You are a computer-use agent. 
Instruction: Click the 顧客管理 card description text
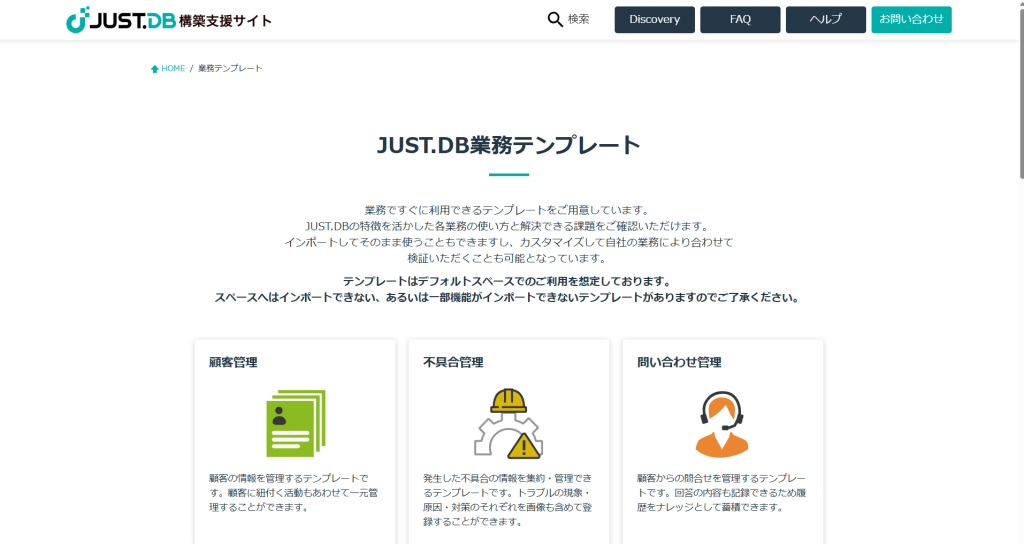(294, 492)
